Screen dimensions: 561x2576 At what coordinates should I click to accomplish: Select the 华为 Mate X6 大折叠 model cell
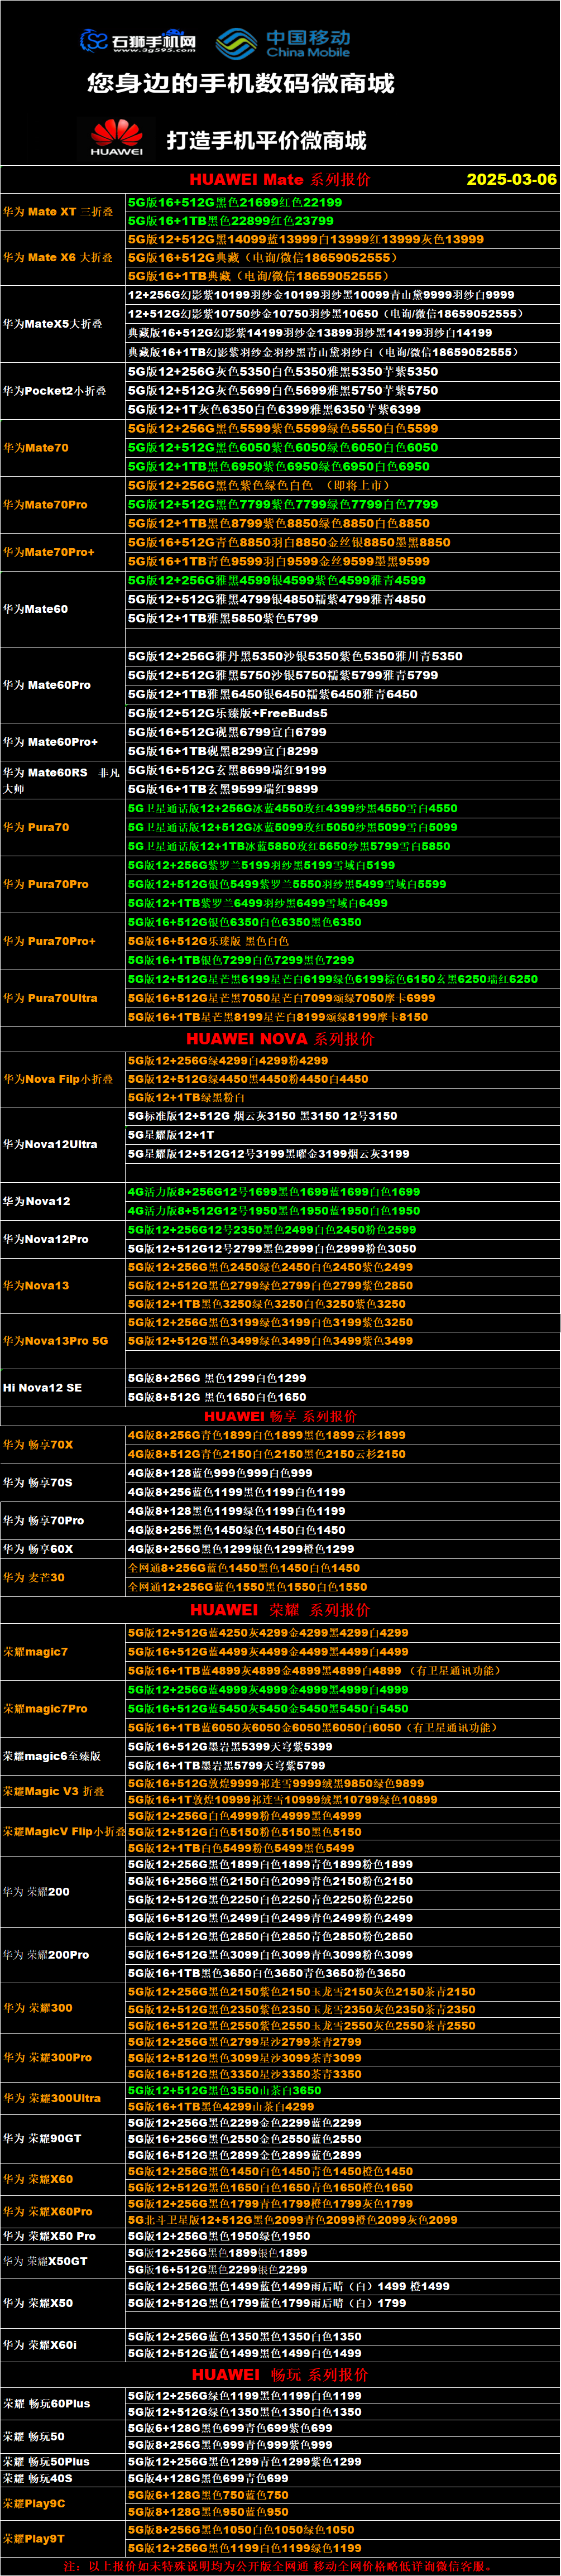click(63, 258)
